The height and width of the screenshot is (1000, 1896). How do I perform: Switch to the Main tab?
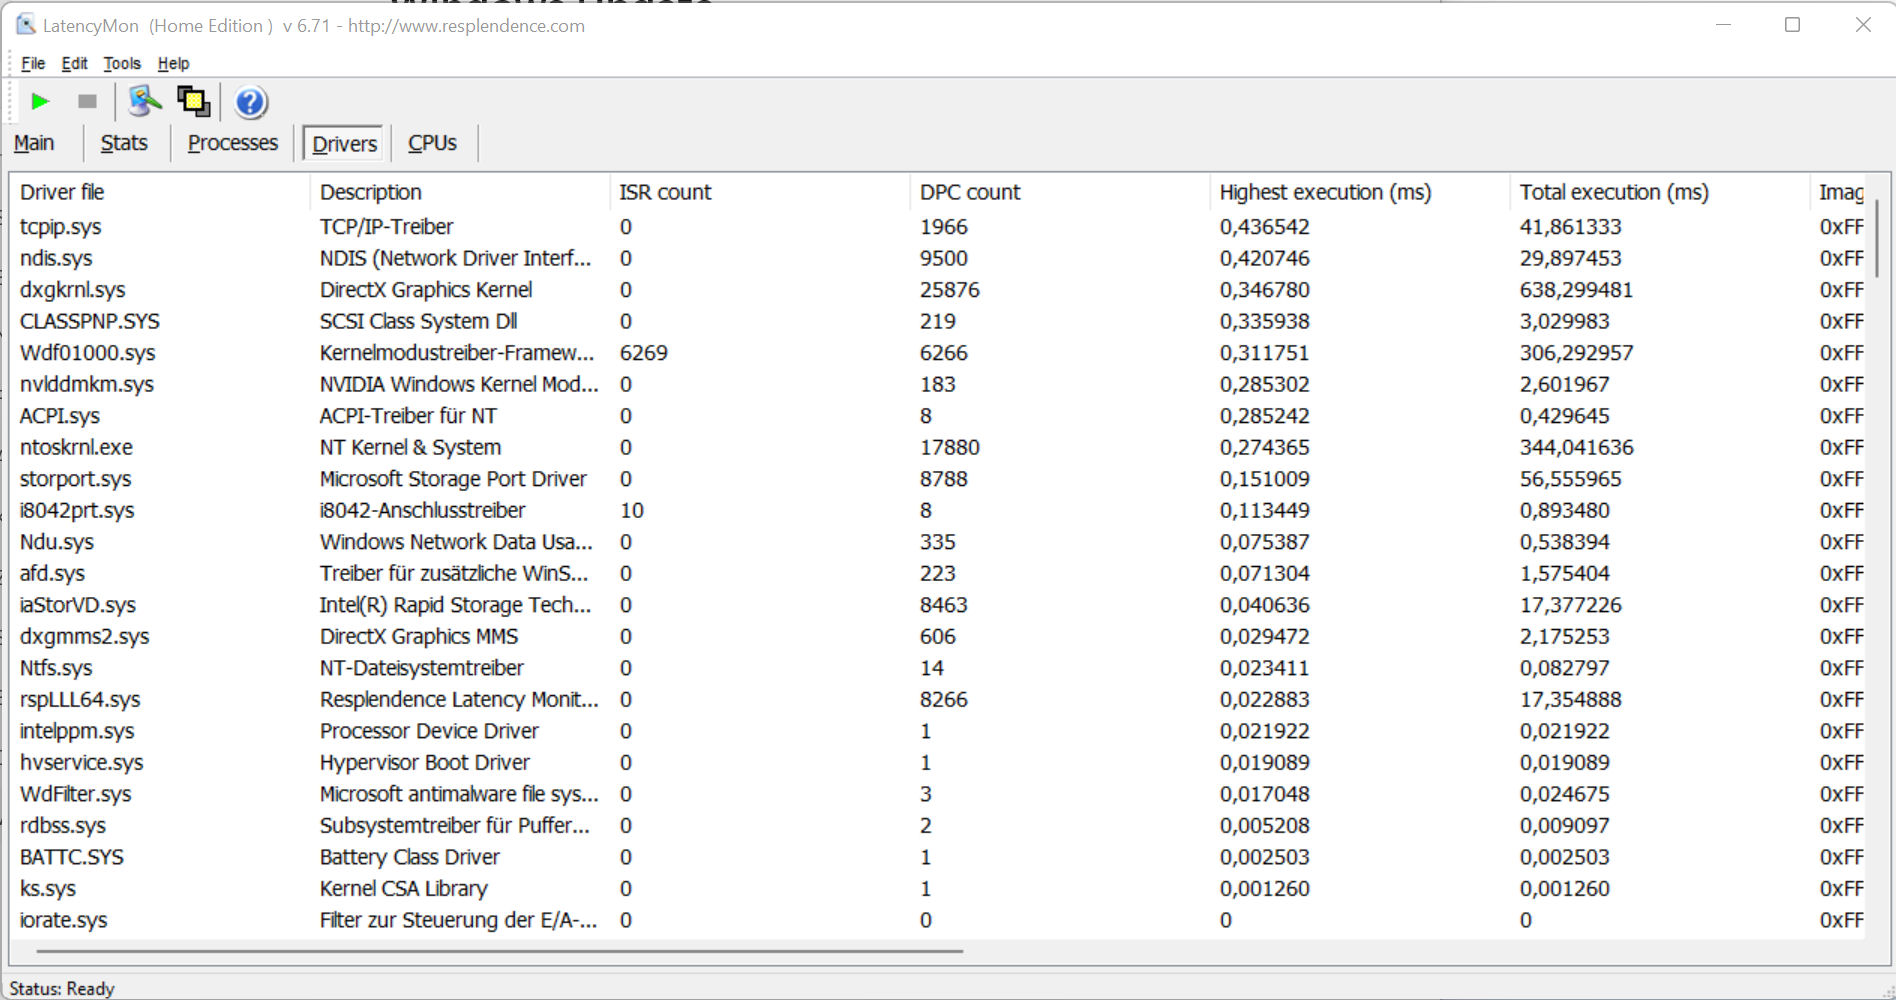click(x=34, y=143)
